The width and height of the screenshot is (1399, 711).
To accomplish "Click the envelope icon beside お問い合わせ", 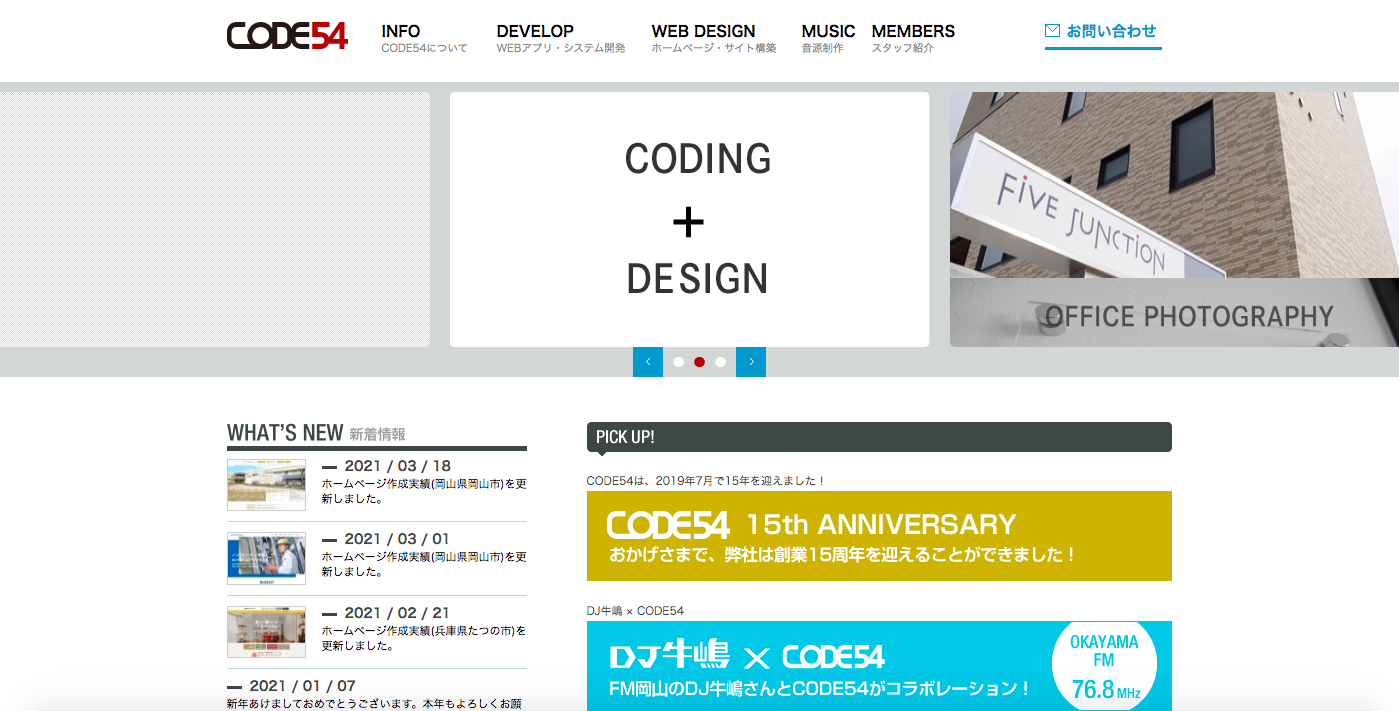I will pos(1052,31).
